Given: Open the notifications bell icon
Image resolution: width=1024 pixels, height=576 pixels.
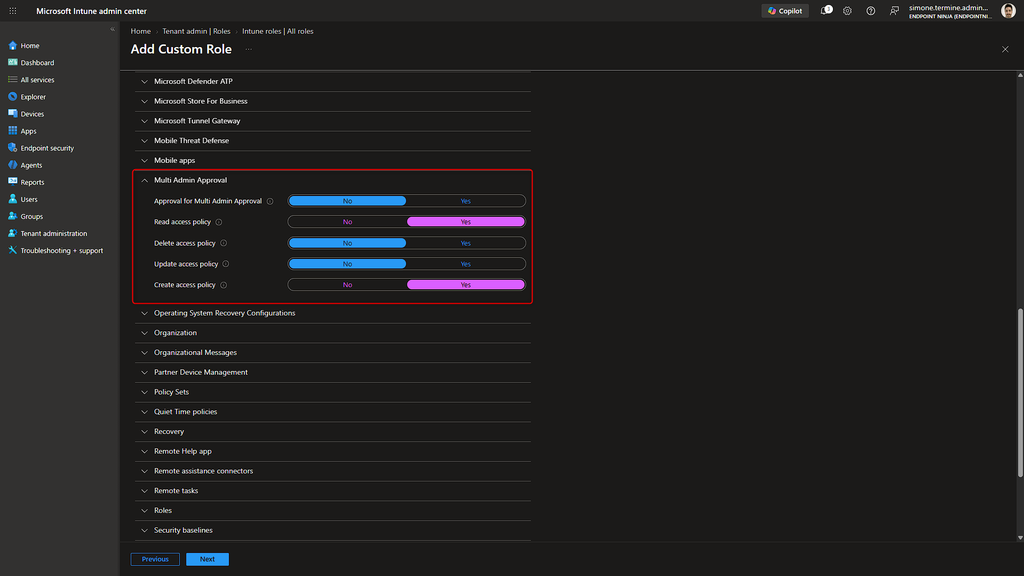Looking at the screenshot, I should [x=825, y=10].
